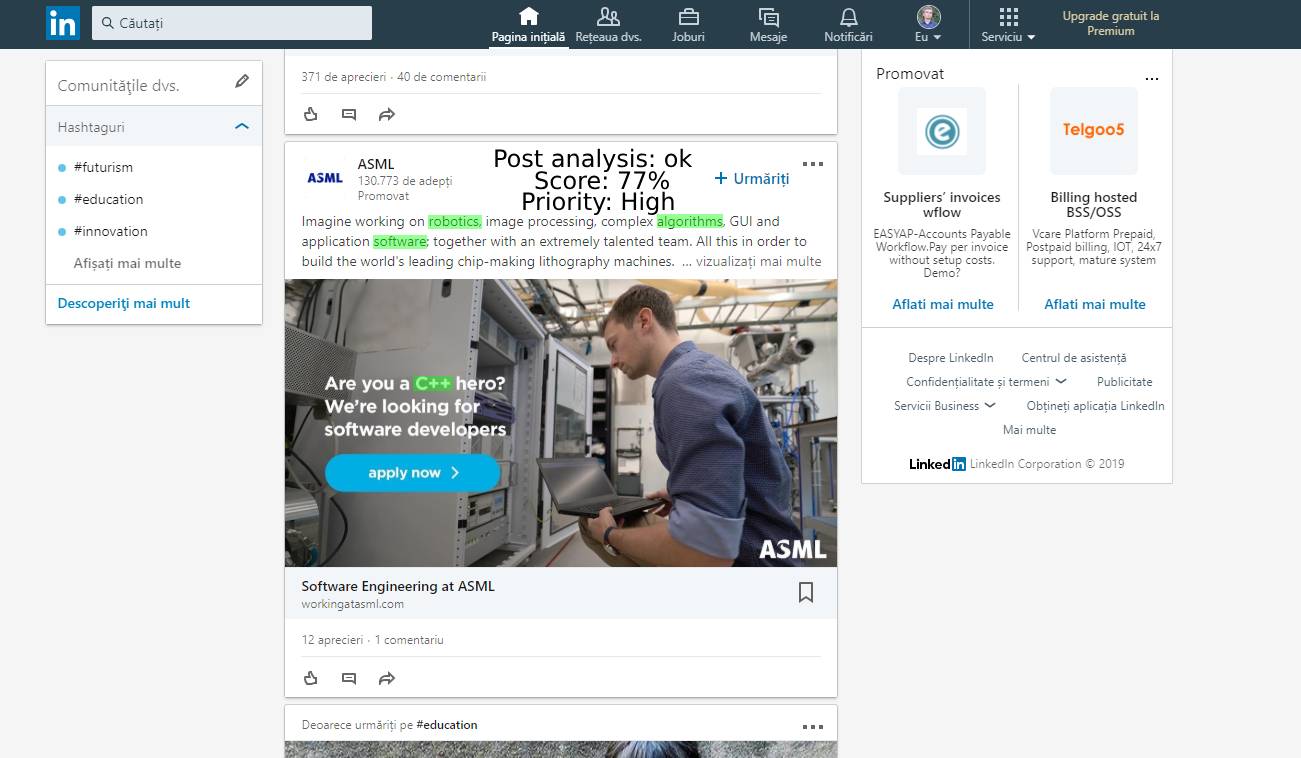View ASML post's 12 aprecieri
This screenshot has width=1301, height=758.
pos(332,640)
